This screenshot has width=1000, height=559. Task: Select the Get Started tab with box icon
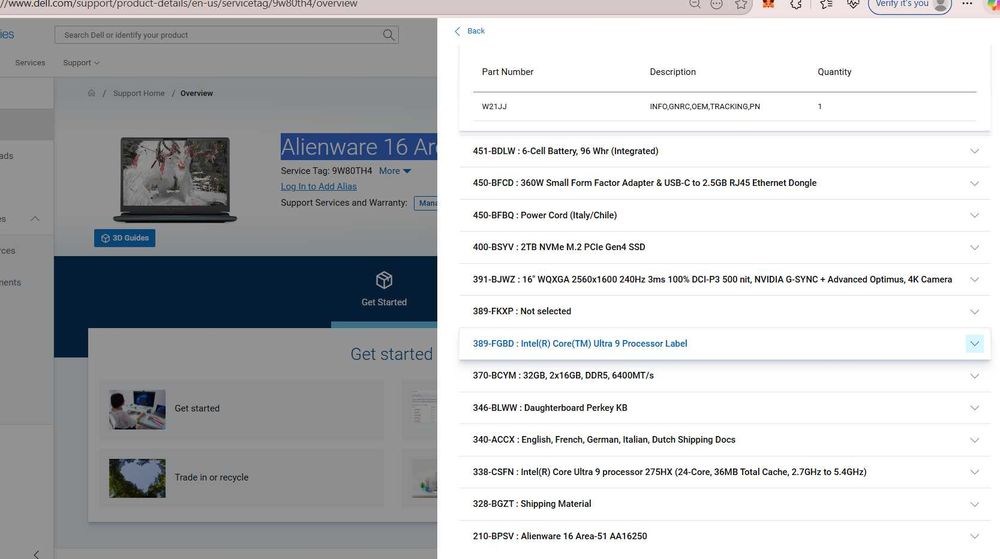click(384, 289)
